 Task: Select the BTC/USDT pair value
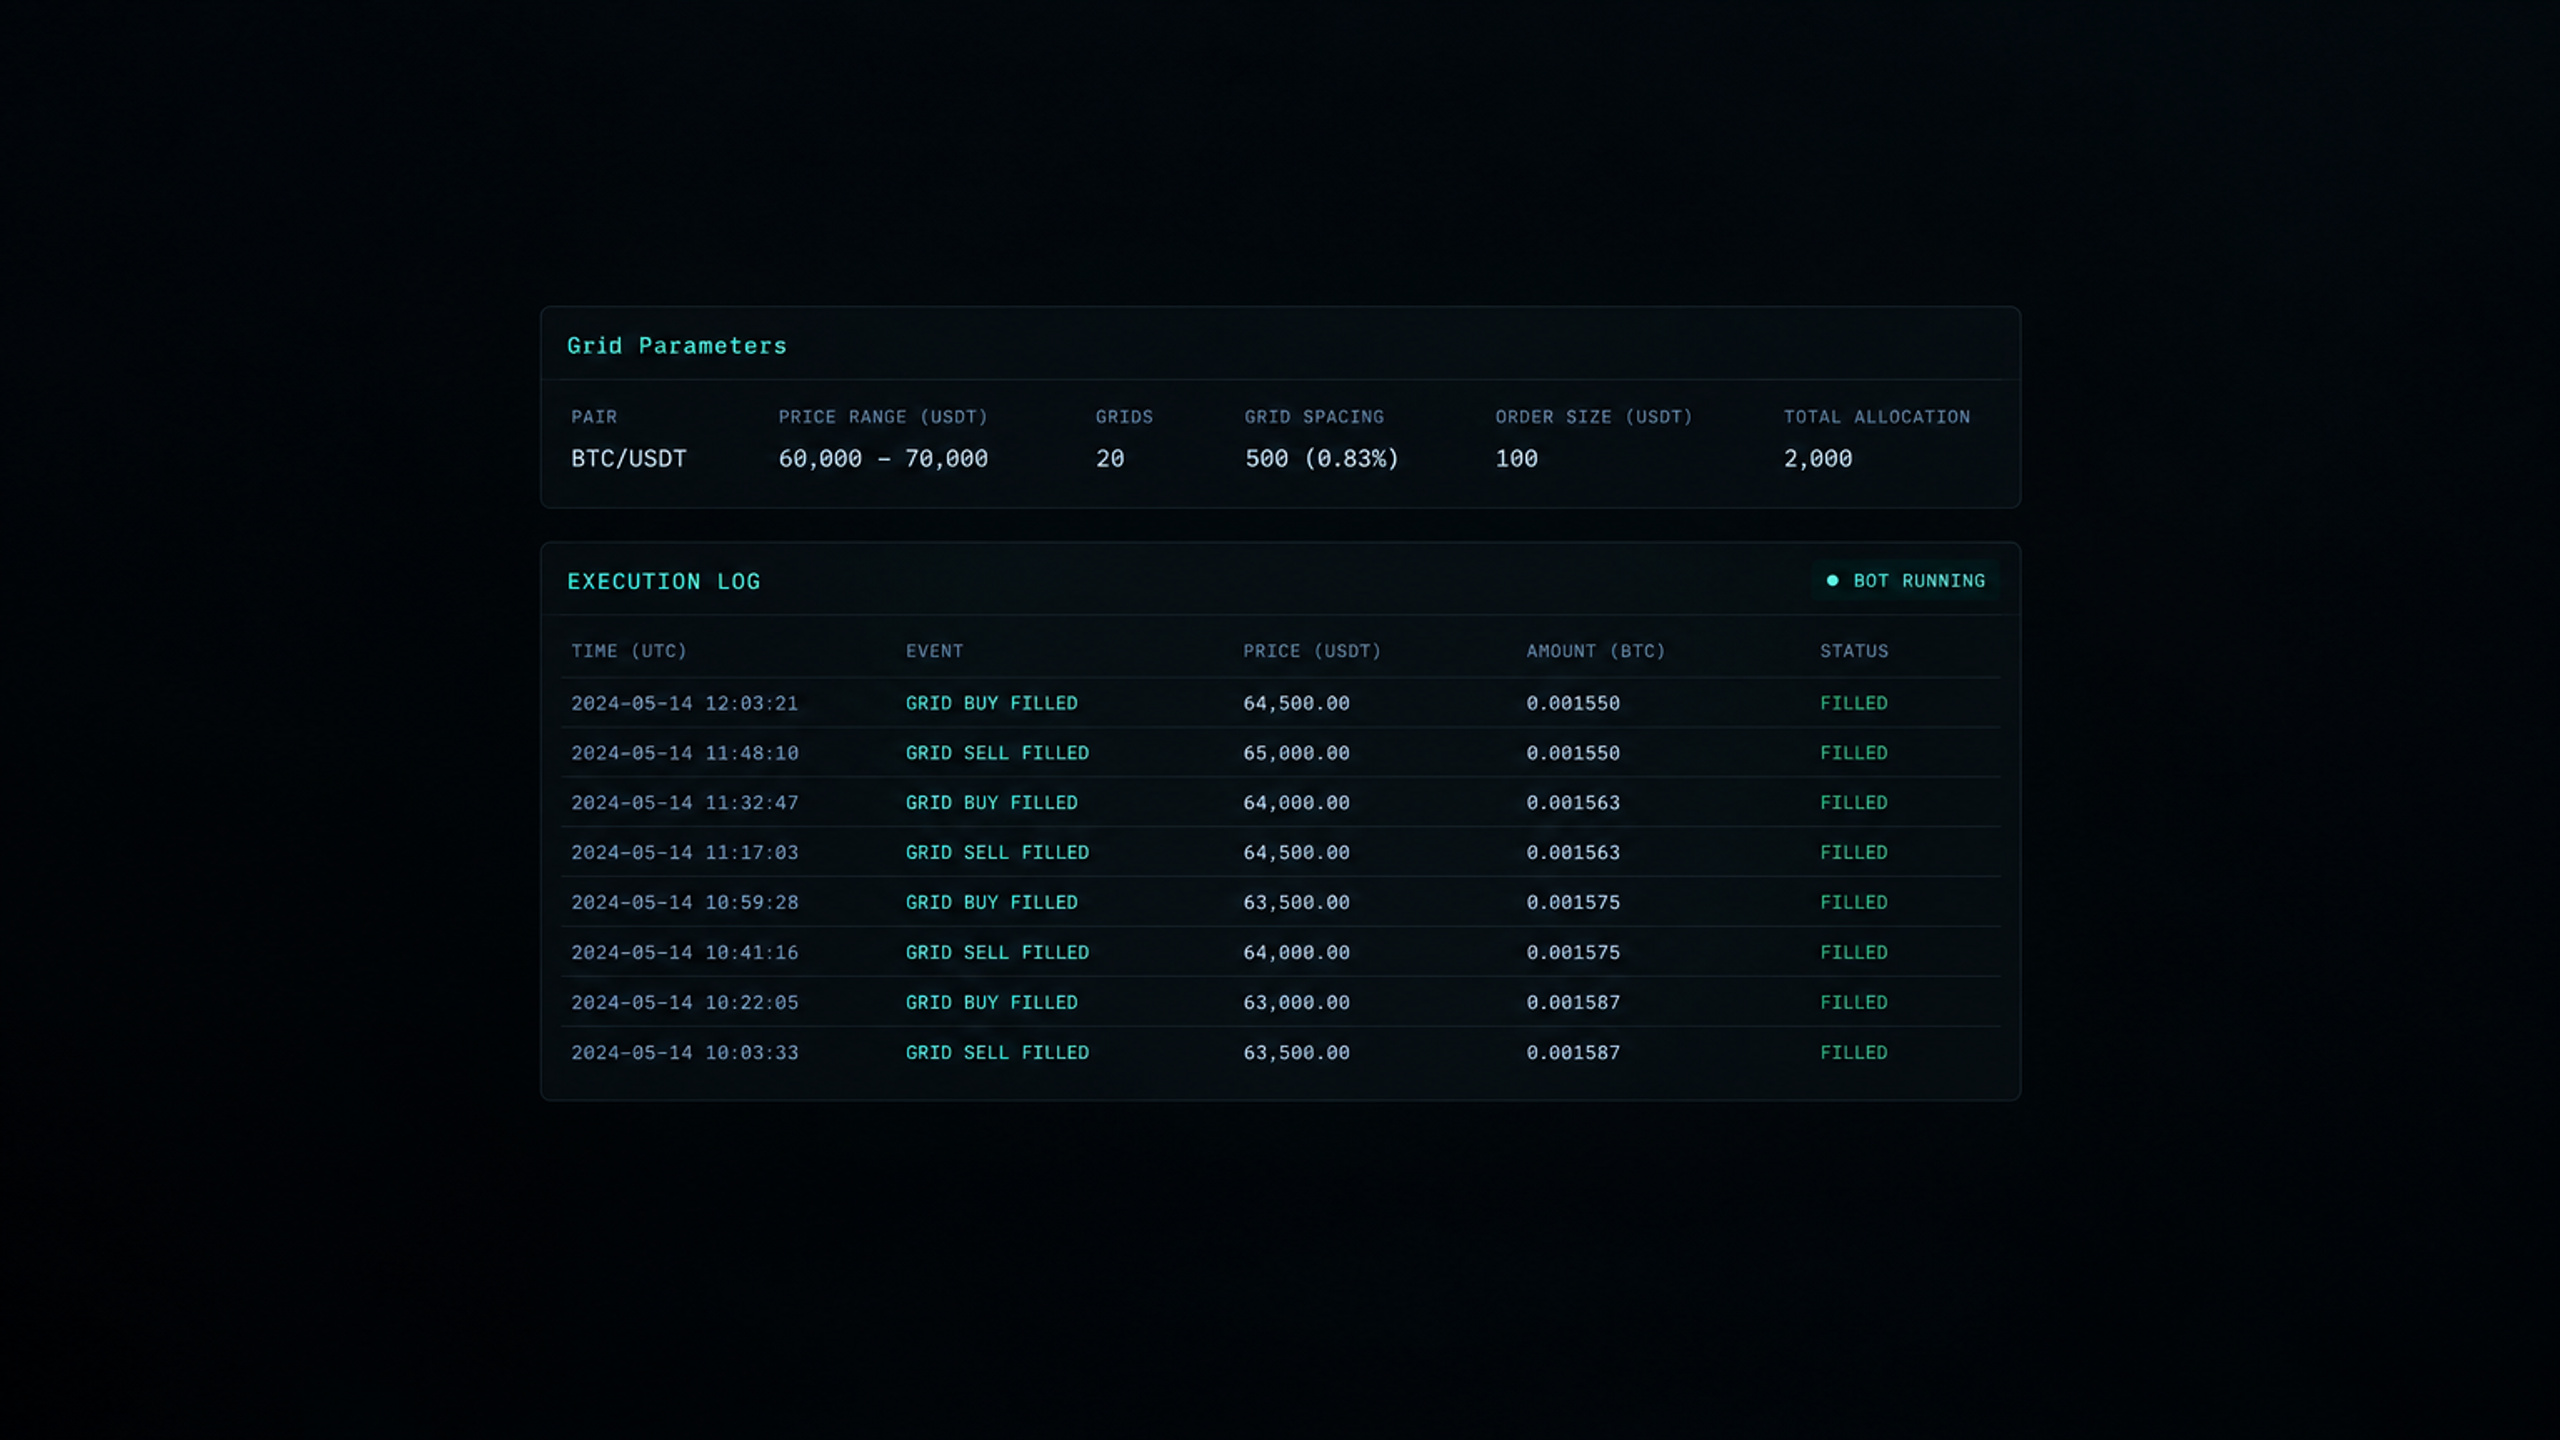629,459
